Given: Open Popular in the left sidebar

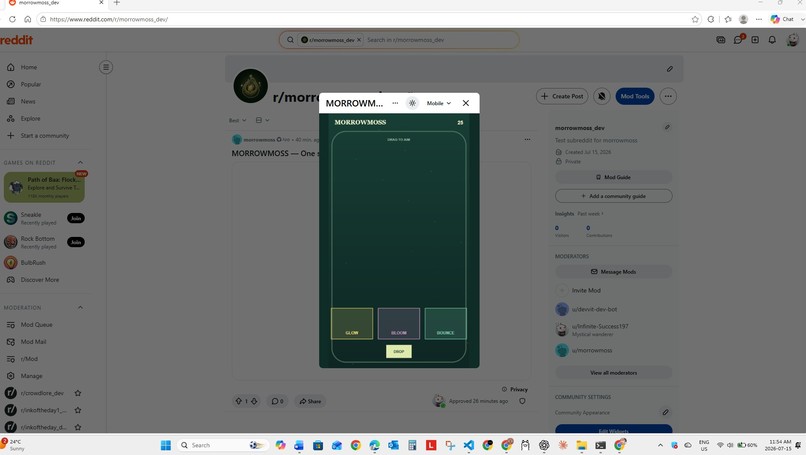Looking at the screenshot, I should (x=31, y=84).
